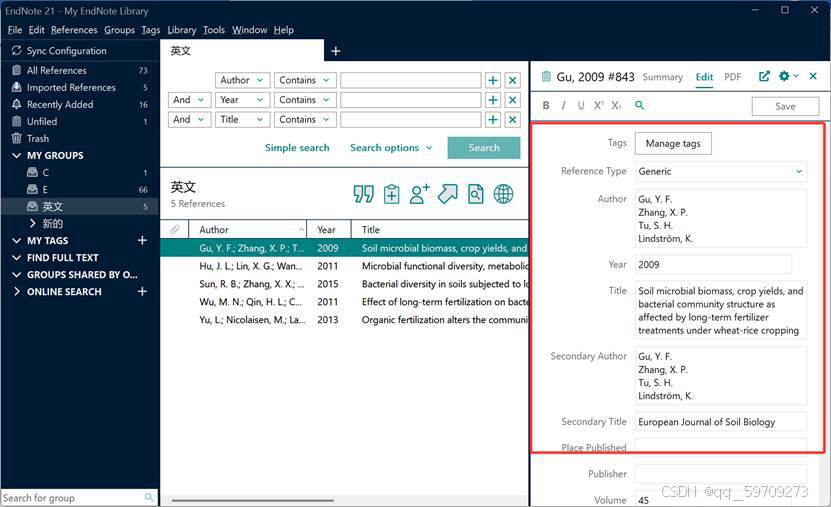Add a new tag with plus icon

(142, 240)
